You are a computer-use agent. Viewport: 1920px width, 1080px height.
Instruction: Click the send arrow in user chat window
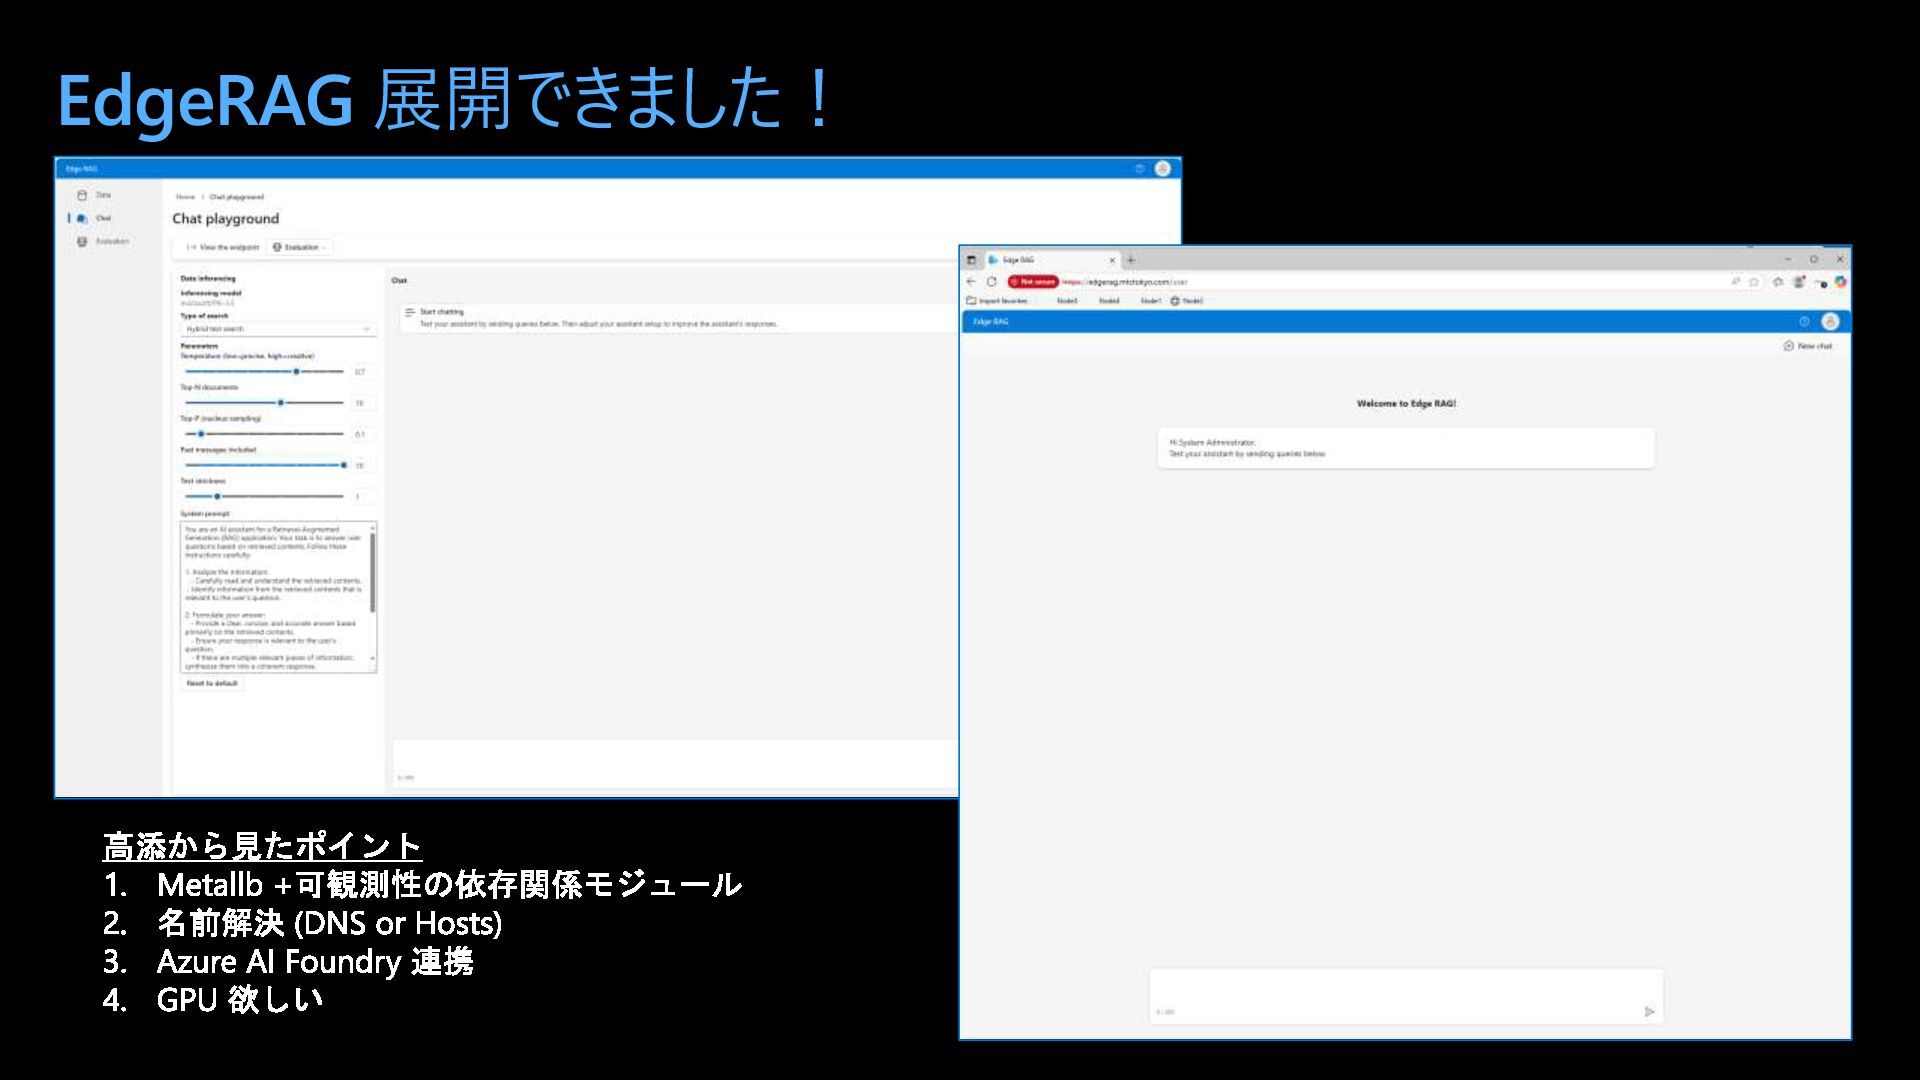(x=1649, y=1012)
